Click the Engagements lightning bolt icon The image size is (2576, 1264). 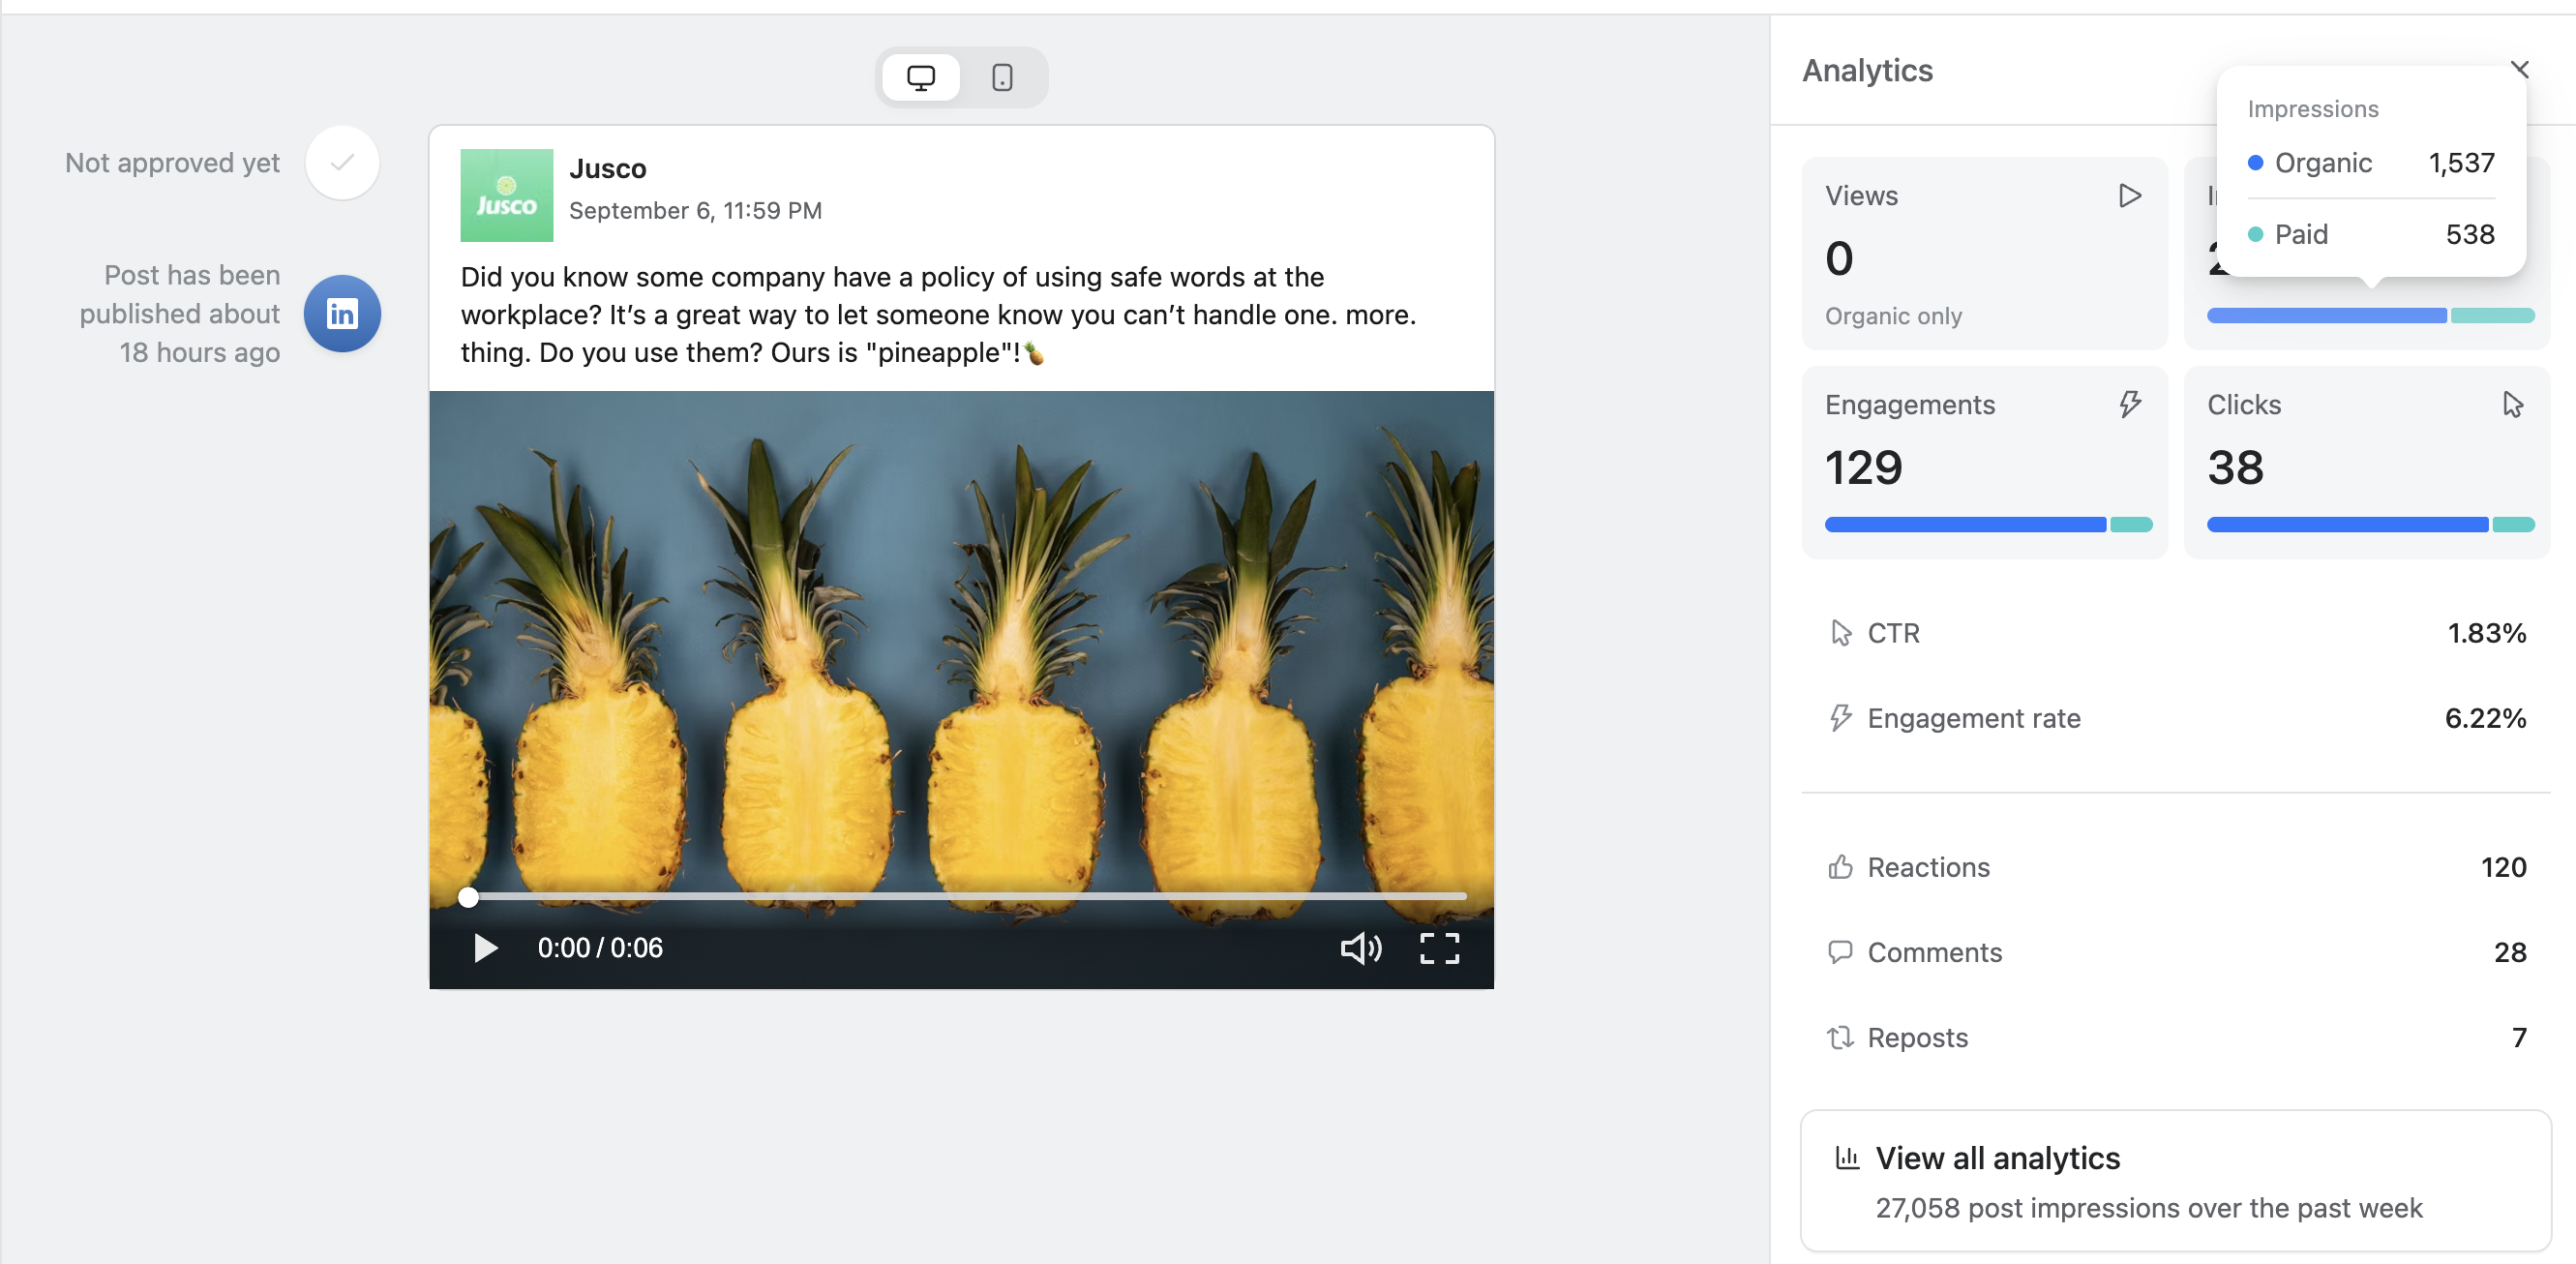[2129, 404]
